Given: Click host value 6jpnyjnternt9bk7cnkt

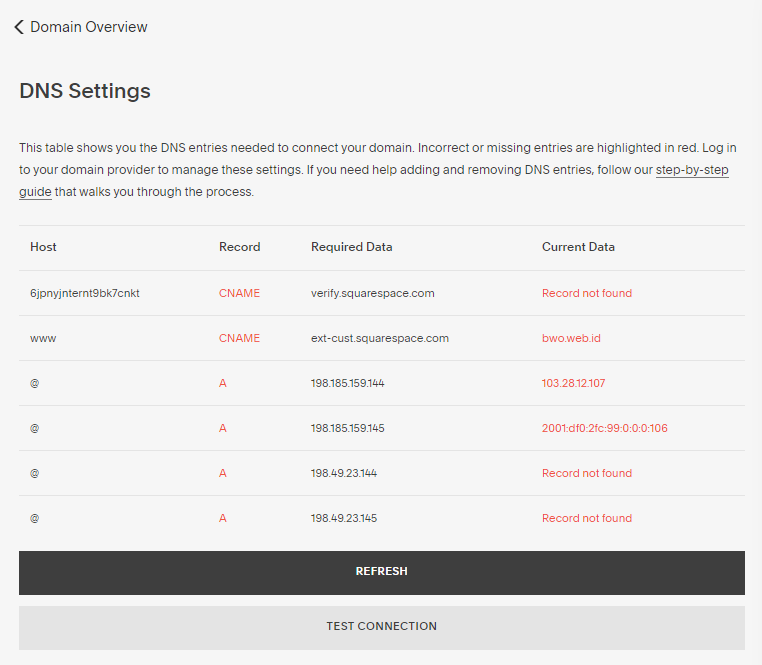Looking at the screenshot, I should pyautogui.click(x=85, y=293).
